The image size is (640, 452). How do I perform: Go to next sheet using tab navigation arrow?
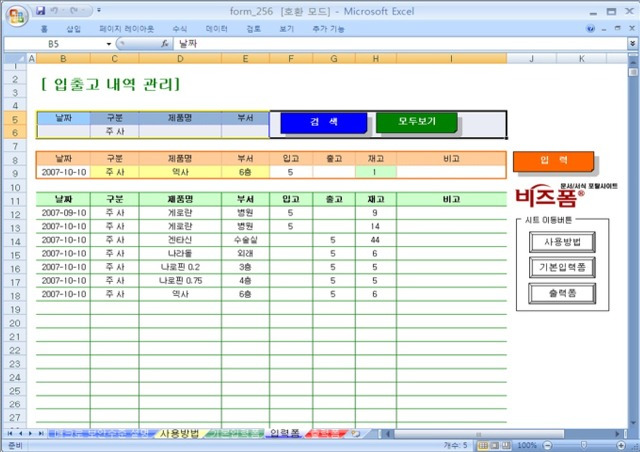coord(30,433)
